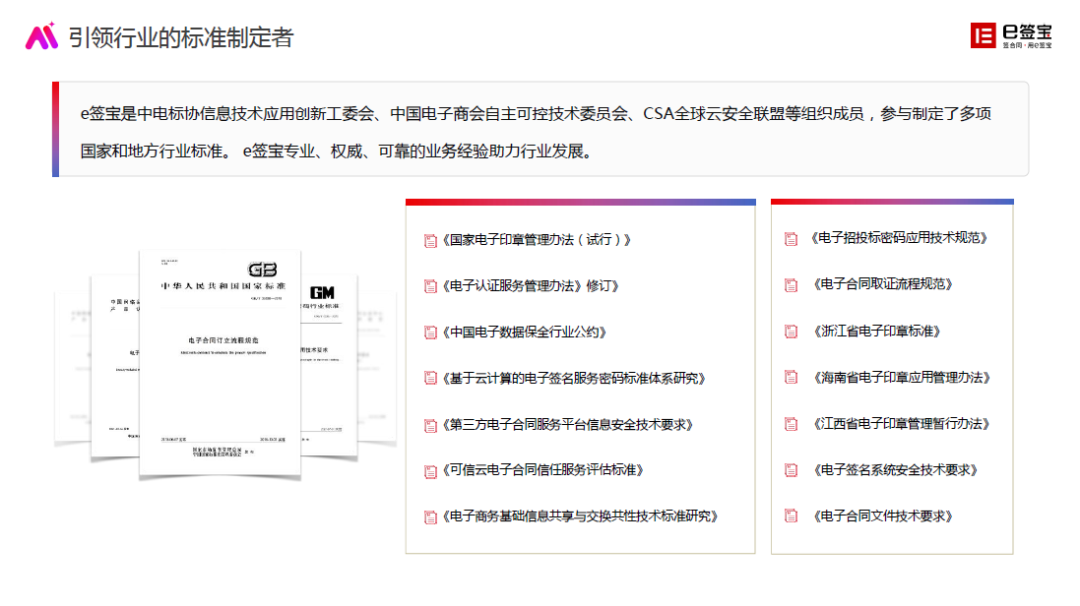Select the text 《电子招投标密码应用技术规范》

click(x=899, y=238)
